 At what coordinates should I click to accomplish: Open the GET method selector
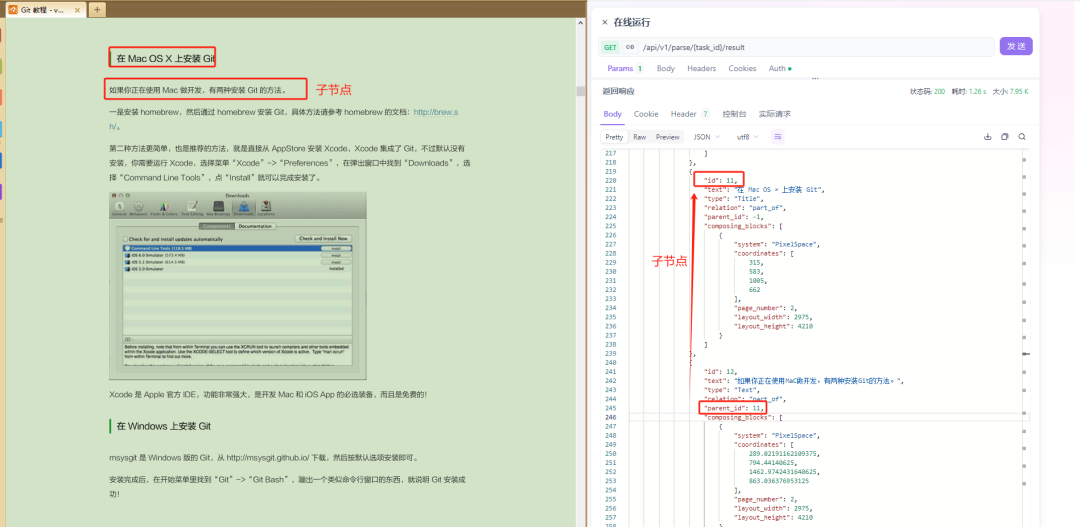tap(610, 48)
